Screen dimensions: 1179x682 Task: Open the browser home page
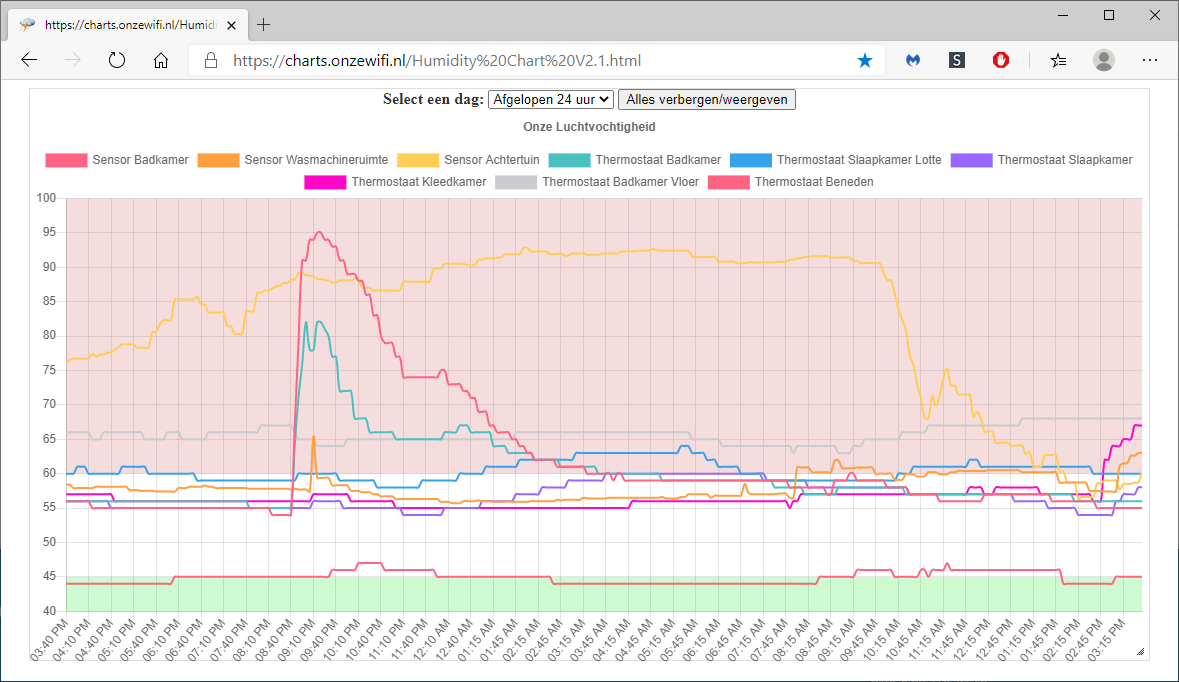click(x=161, y=60)
